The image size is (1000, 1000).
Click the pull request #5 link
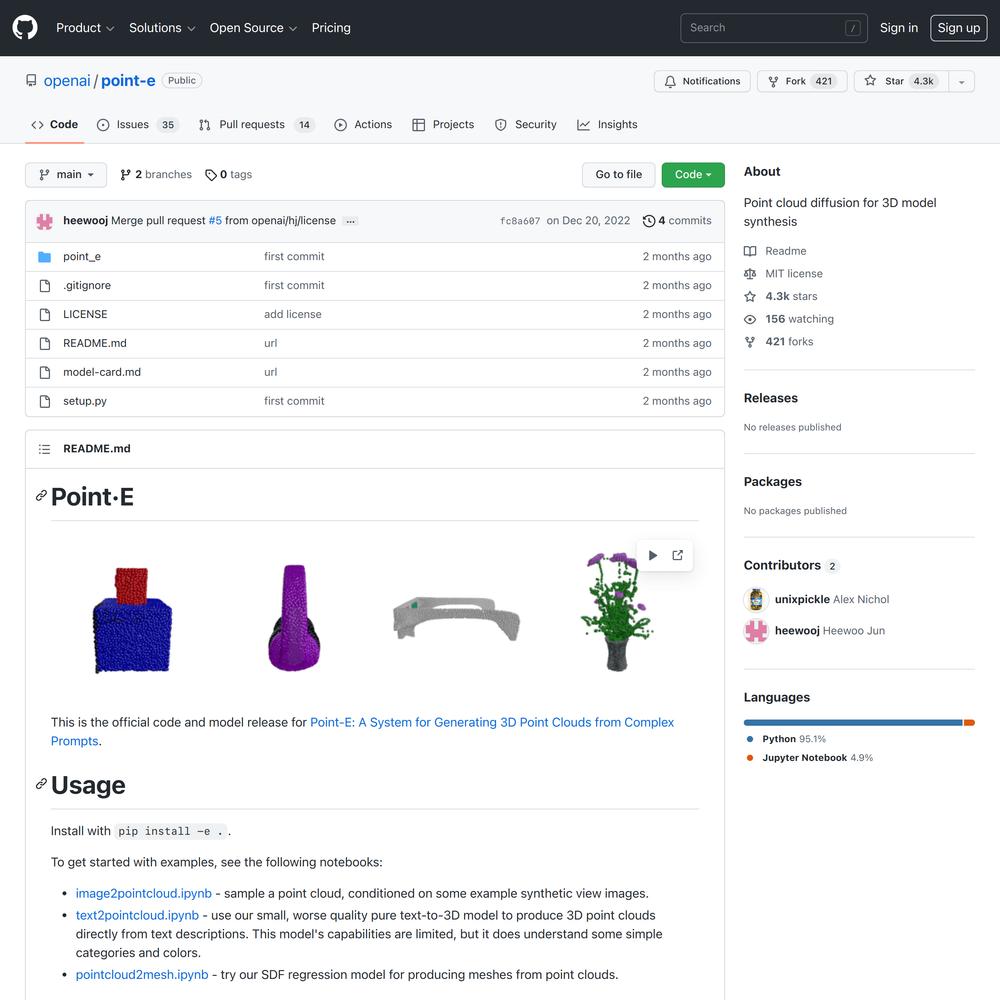[x=215, y=221]
